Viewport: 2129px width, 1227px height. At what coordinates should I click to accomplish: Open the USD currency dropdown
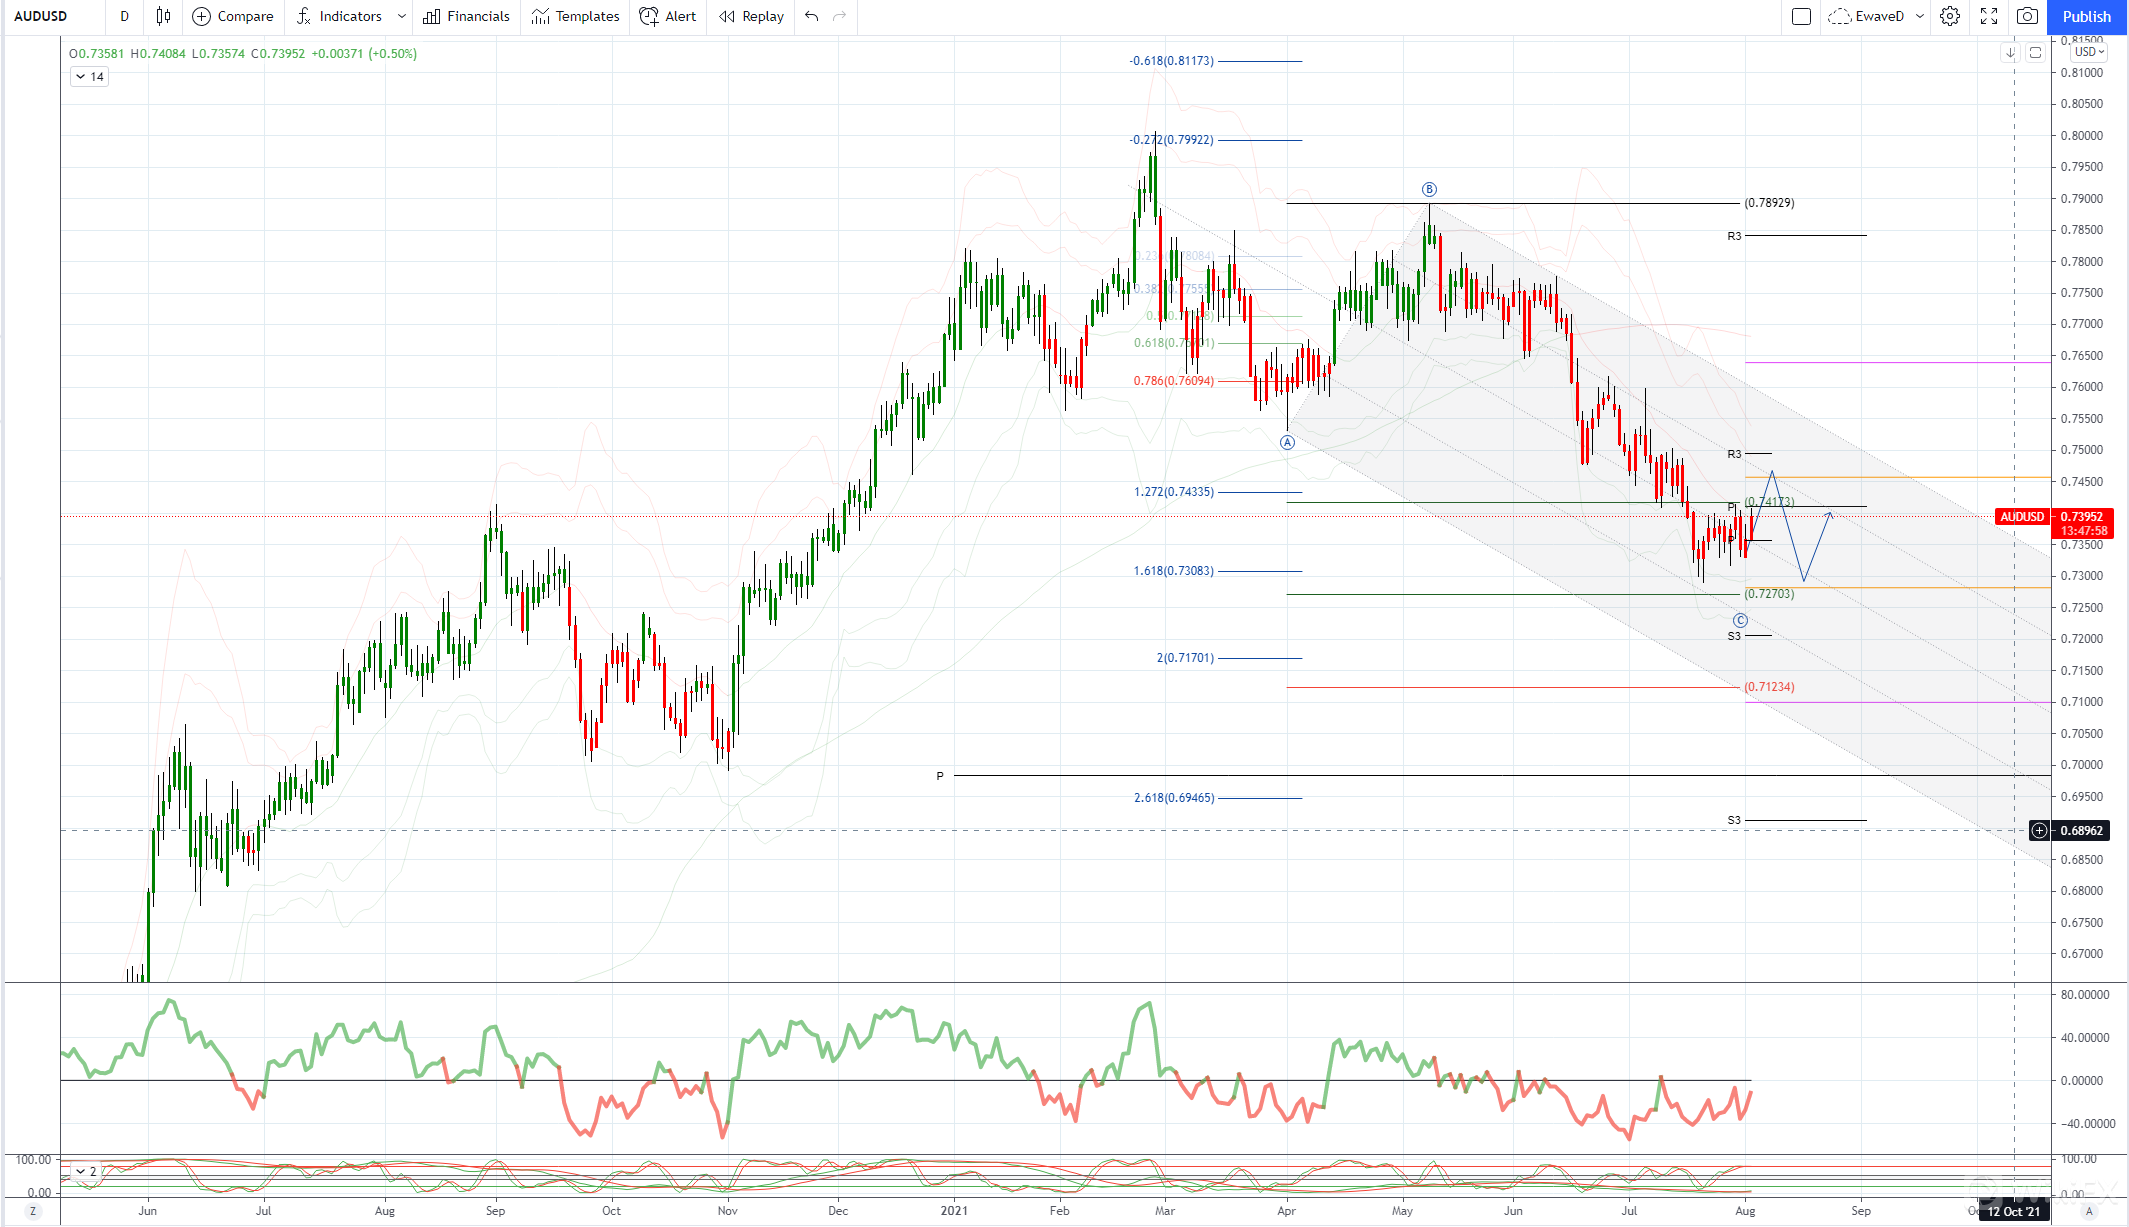pos(2089,52)
